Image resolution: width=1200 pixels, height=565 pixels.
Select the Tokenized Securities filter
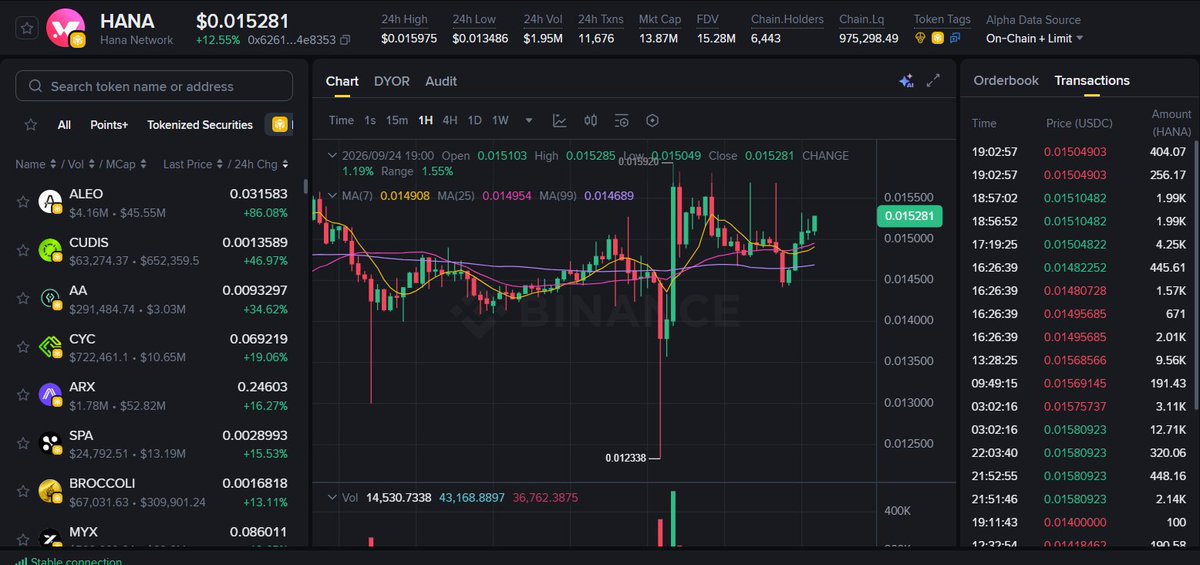coord(200,125)
